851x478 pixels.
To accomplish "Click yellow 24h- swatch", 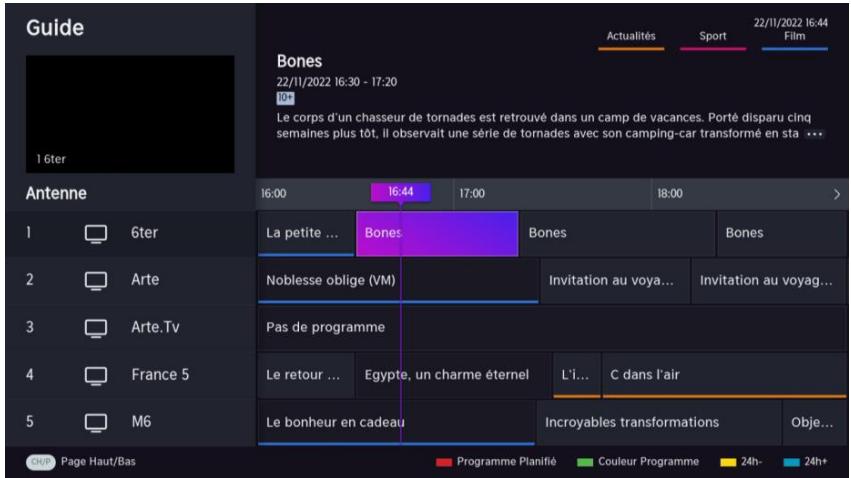I will click(728, 462).
